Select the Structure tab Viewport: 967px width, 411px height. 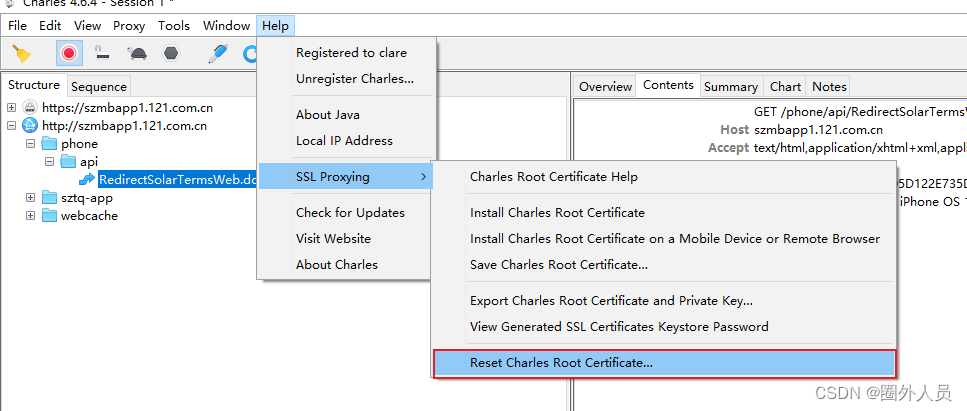[x=34, y=85]
